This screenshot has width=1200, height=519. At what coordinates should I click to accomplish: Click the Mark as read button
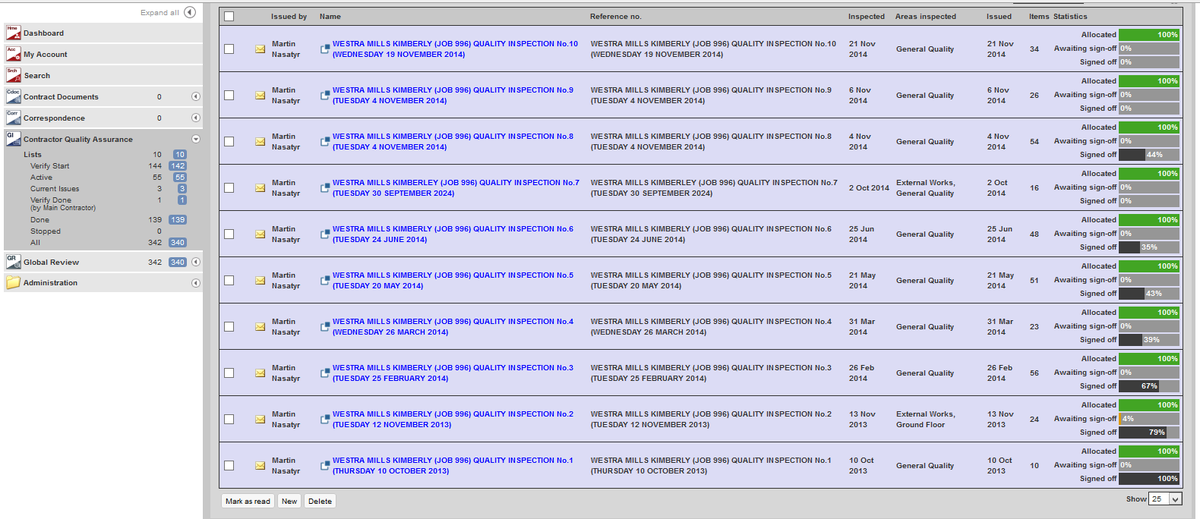coord(248,501)
